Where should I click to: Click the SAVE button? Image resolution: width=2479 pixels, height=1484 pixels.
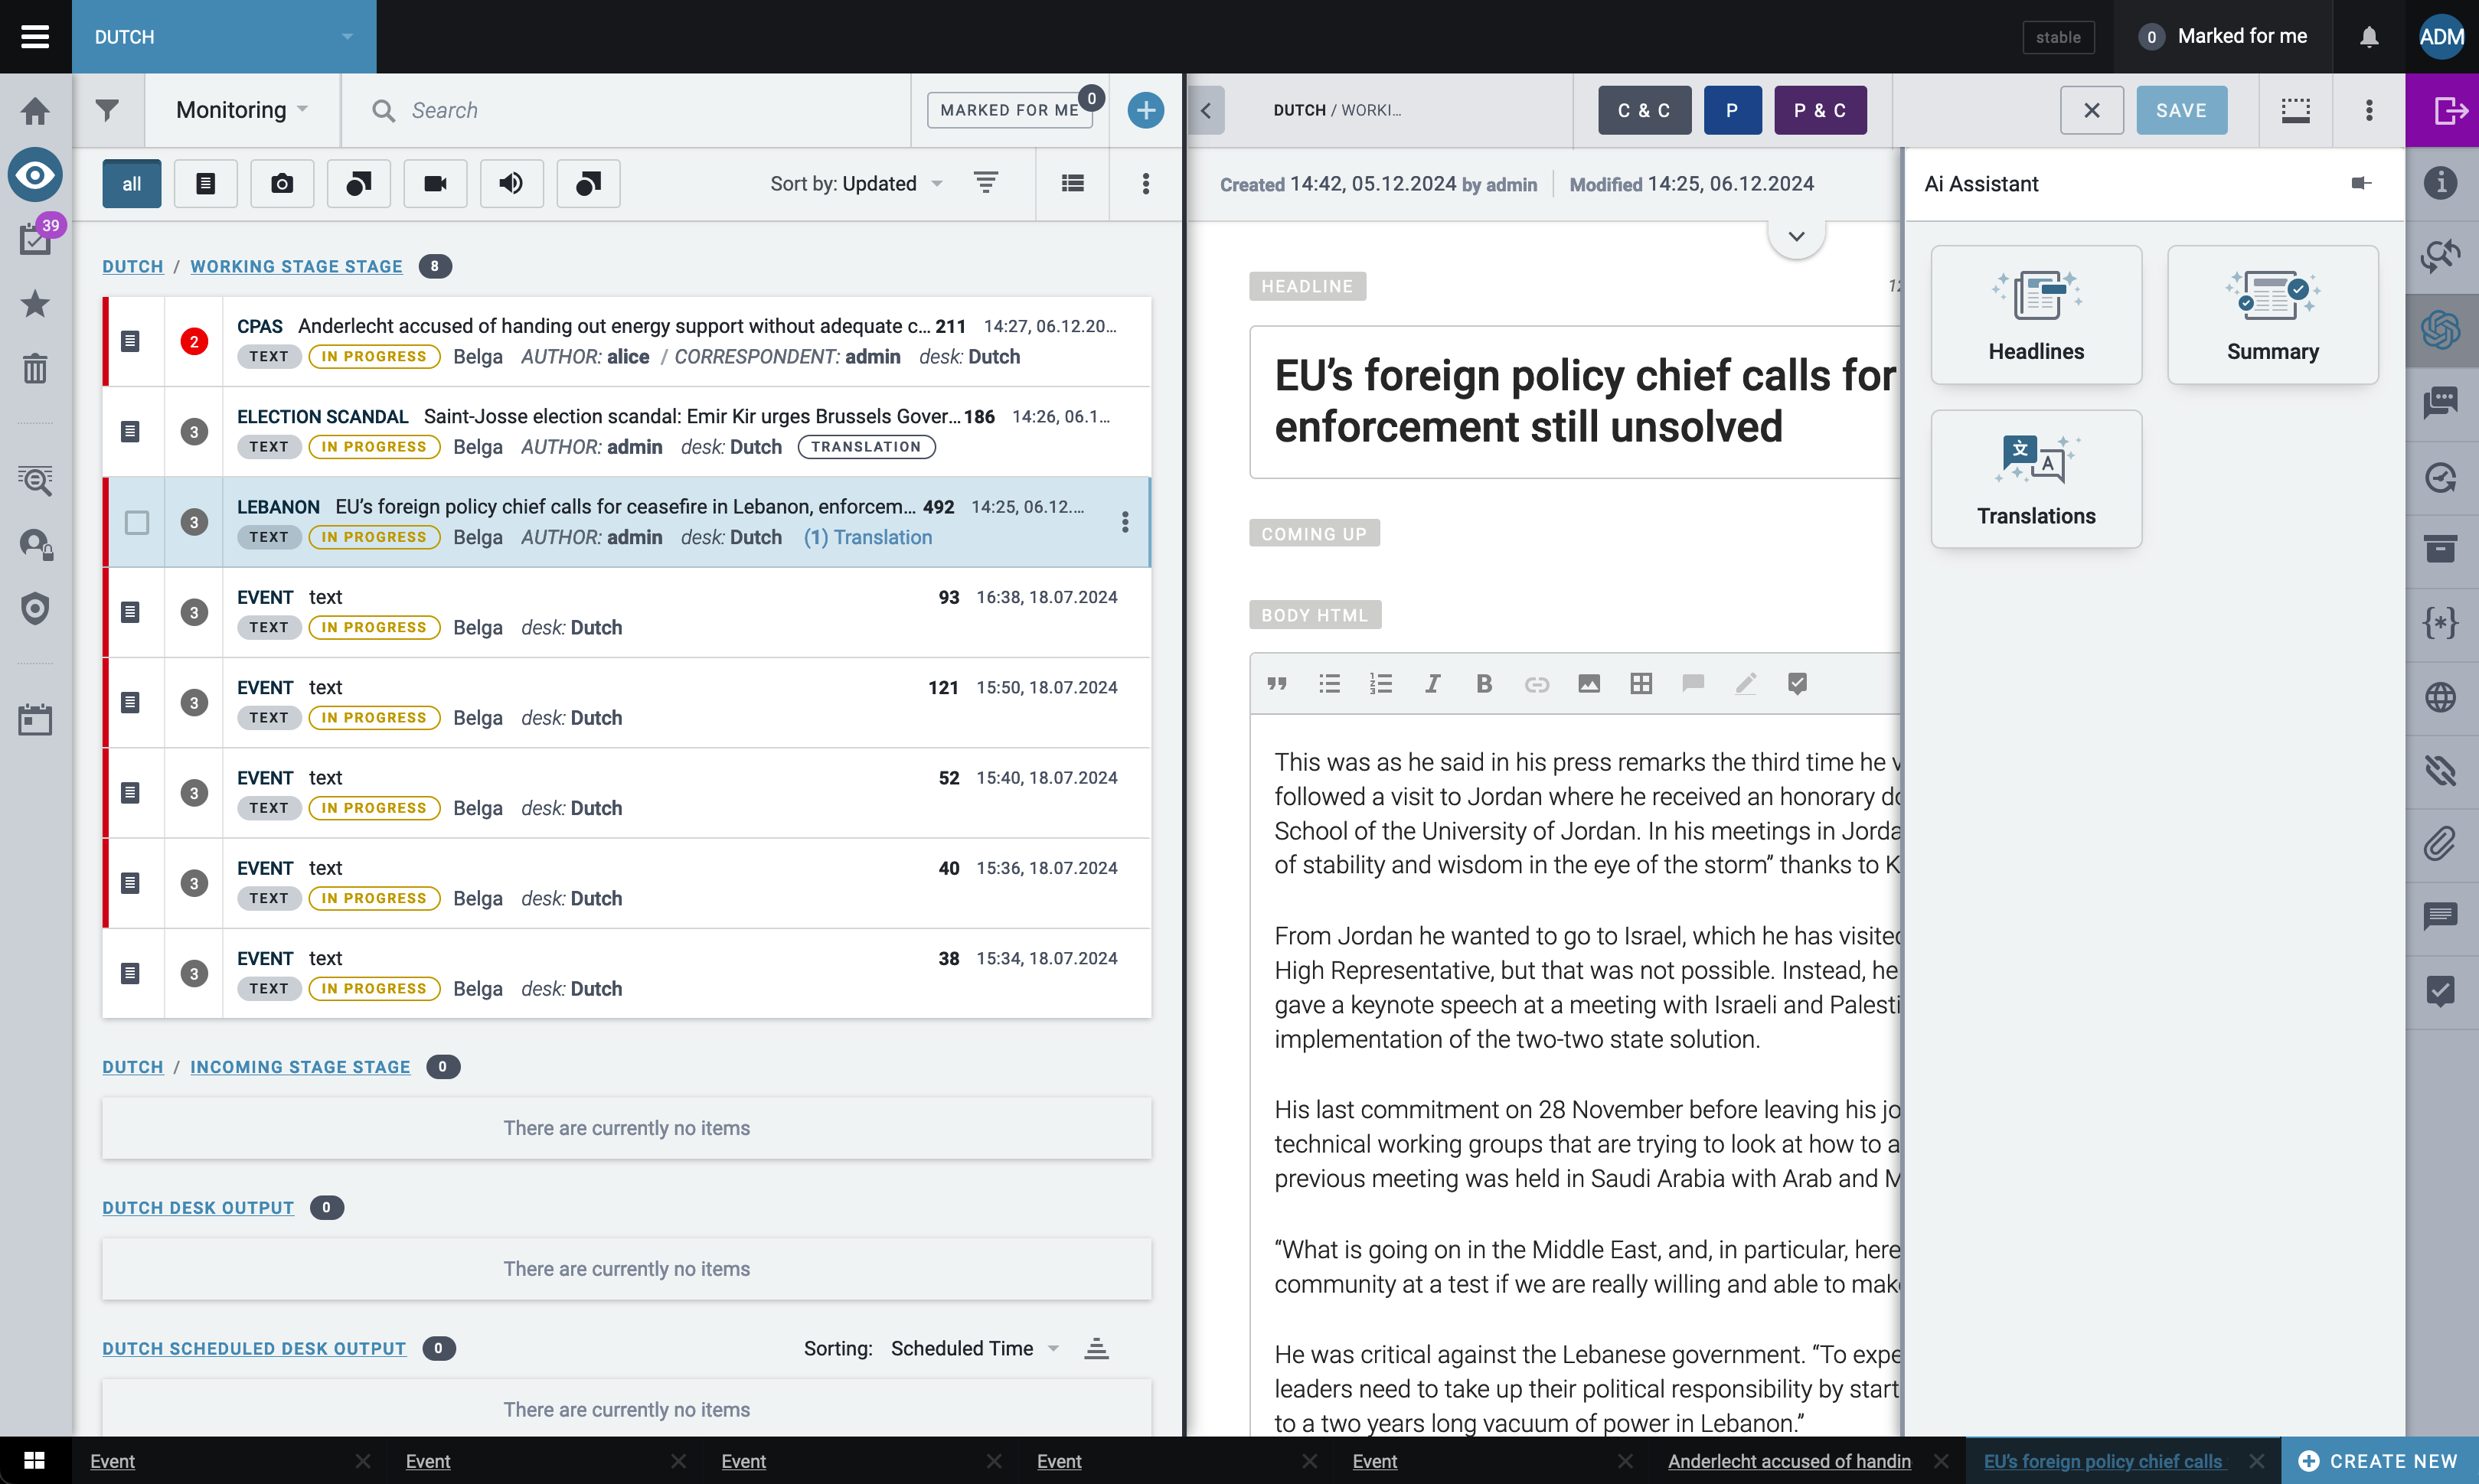(2181, 110)
